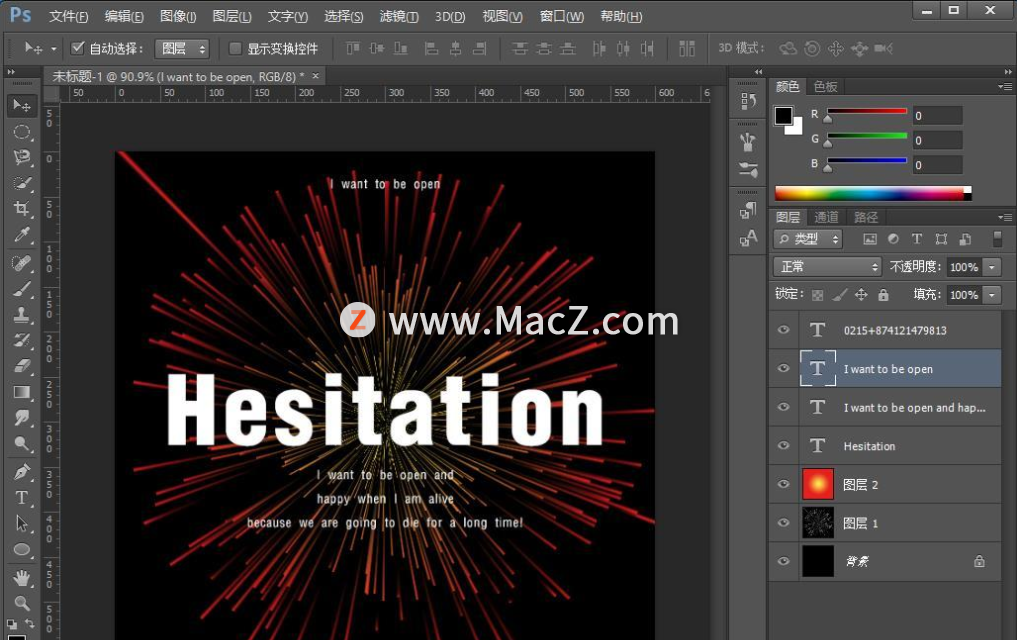Open the Layers panel options menu
This screenshot has width=1017, height=640.
[x=1005, y=217]
